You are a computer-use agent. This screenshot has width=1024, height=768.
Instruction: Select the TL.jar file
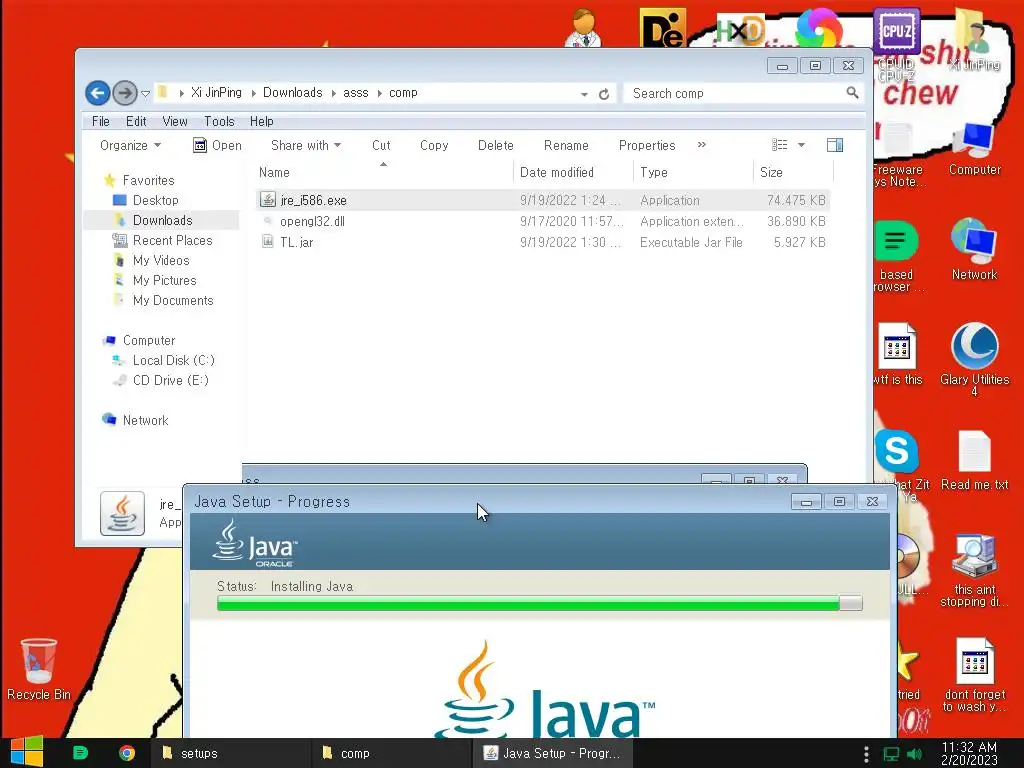543,242
